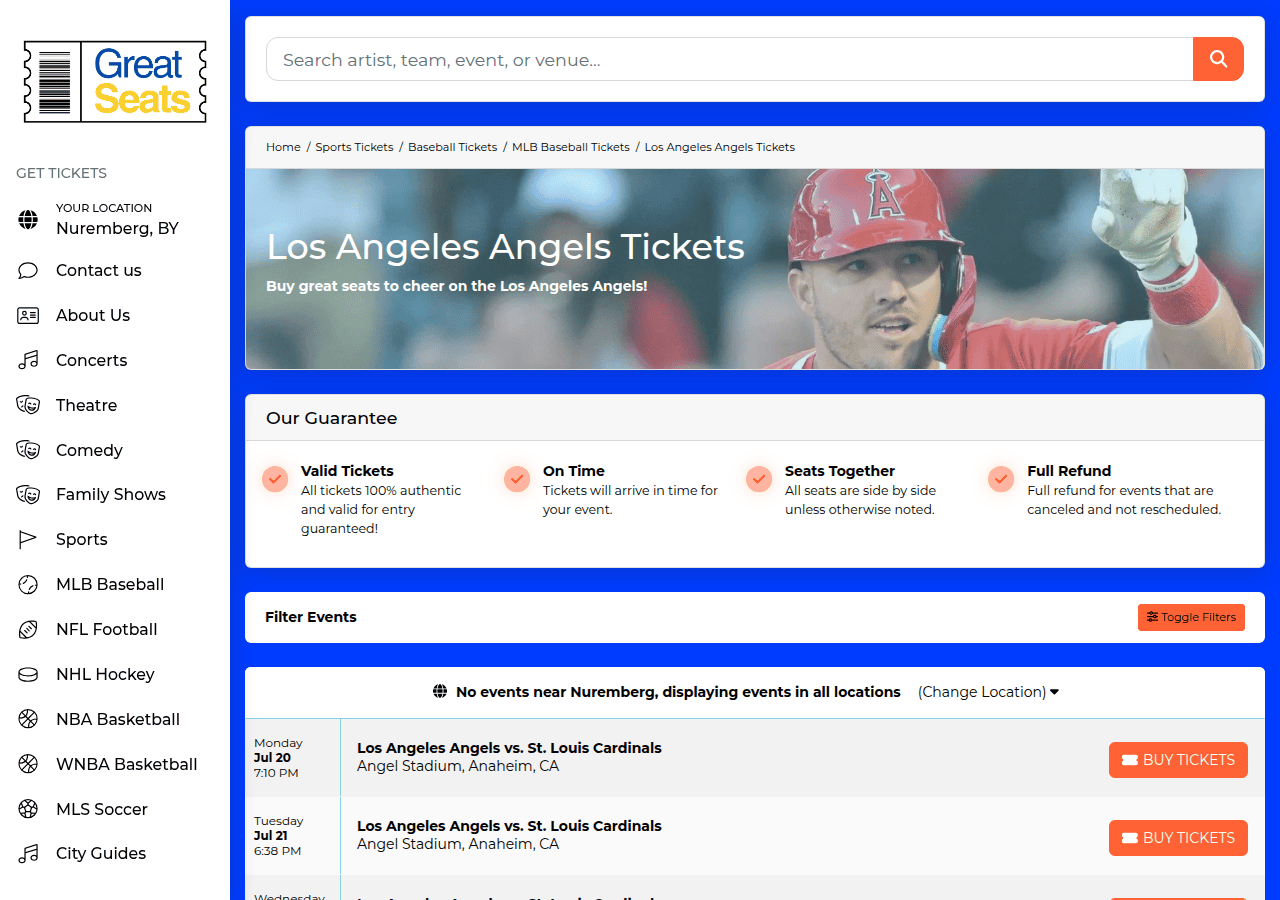This screenshot has width=1280, height=900.
Task: Click the Home breadcrumb link
Action: coord(283,147)
